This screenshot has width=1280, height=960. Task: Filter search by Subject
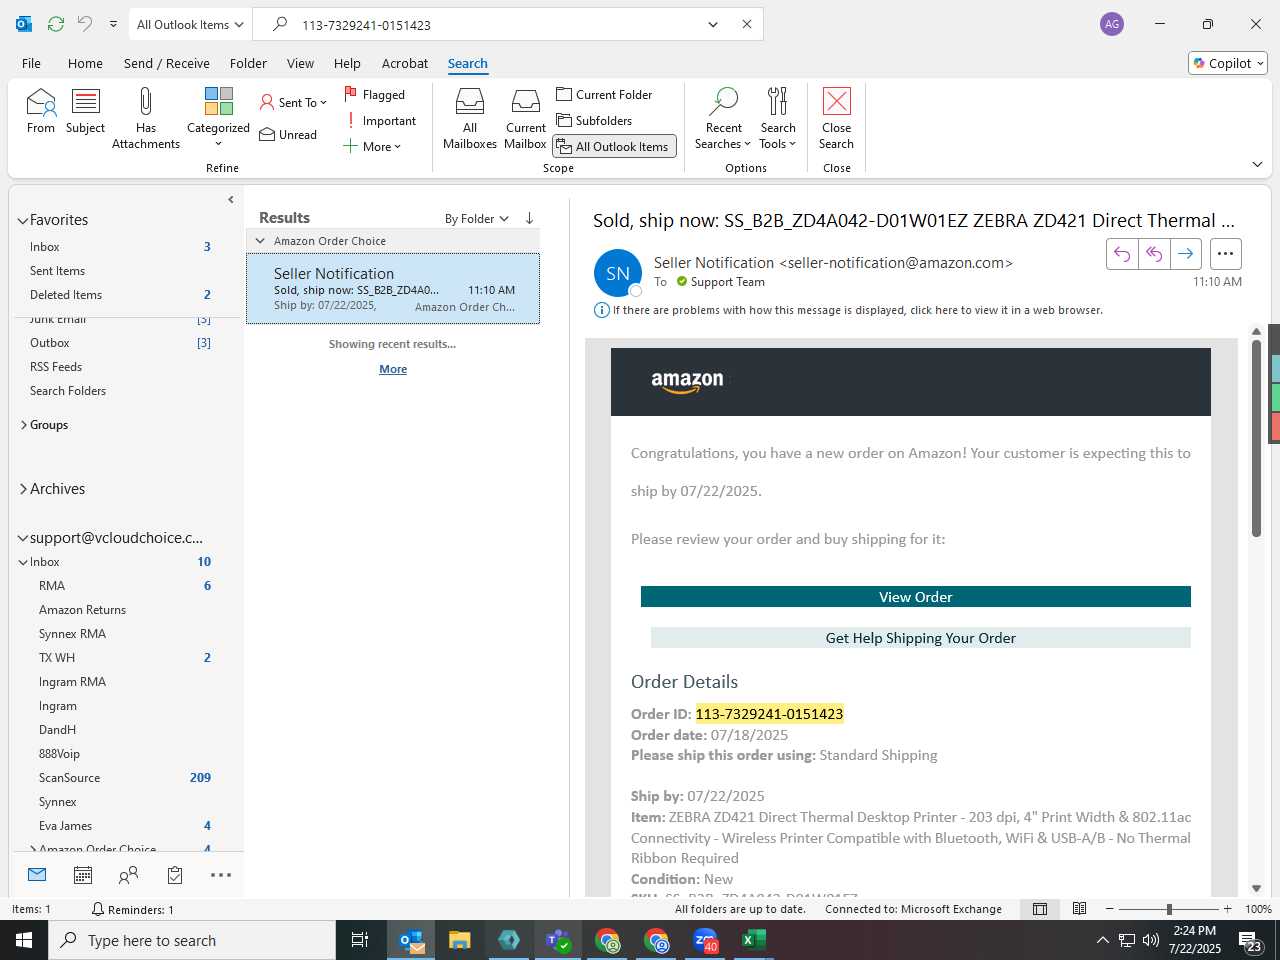[86, 110]
